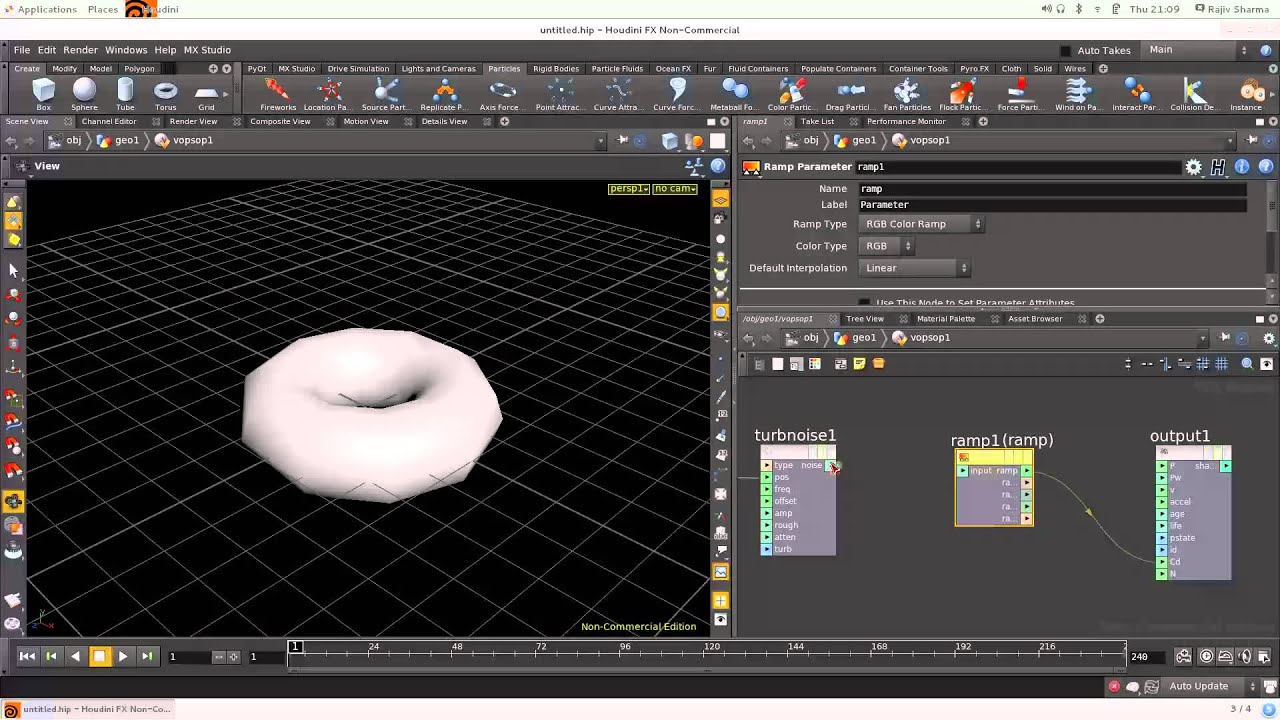Stop timeline playback
Screen dimensions: 1280x720
(x=99, y=656)
